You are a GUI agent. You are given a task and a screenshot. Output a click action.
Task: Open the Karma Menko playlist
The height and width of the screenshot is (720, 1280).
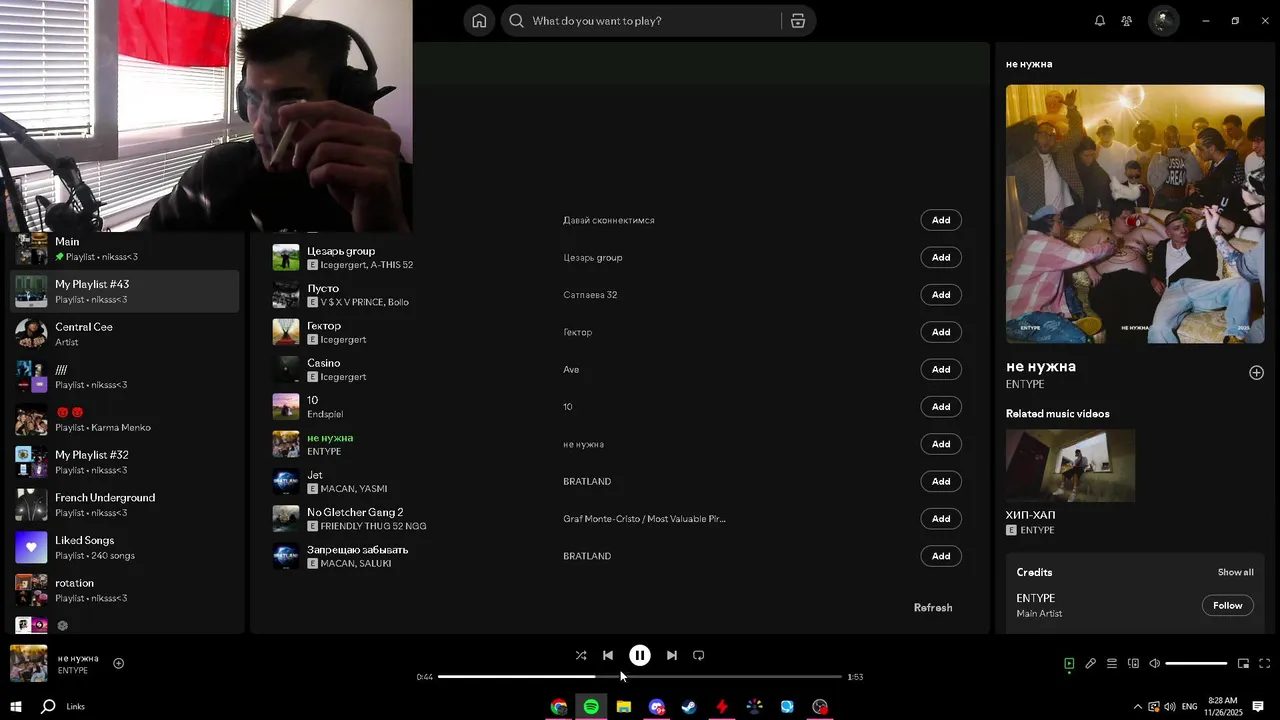(126, 420)
